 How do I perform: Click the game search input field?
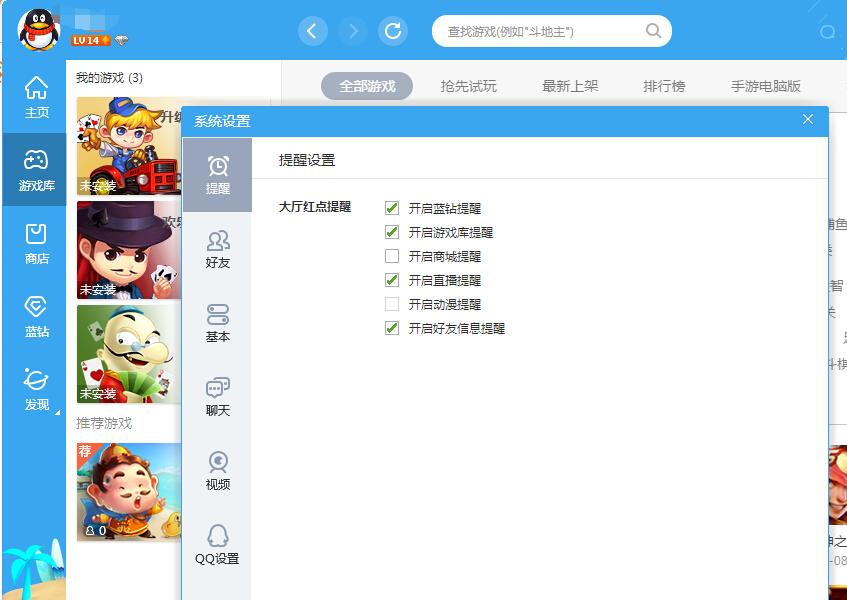click(540, 31)
